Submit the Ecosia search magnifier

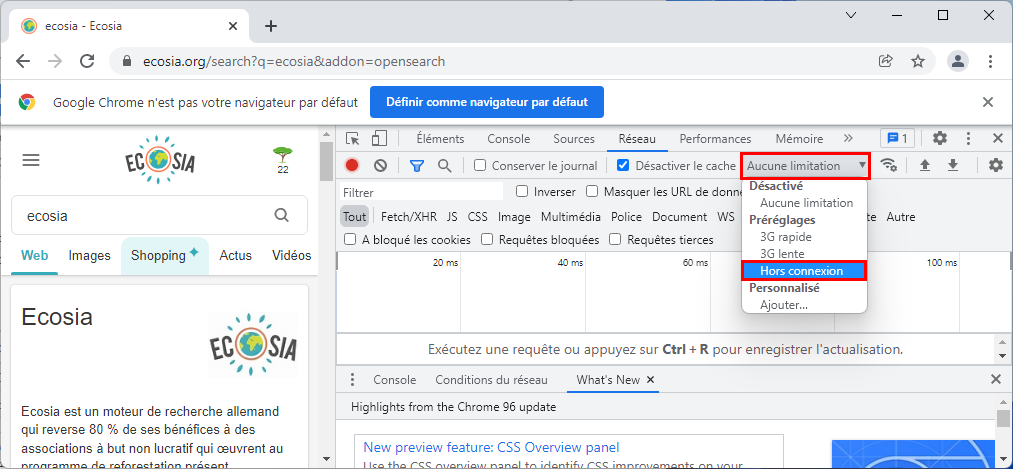pos(281,215)
